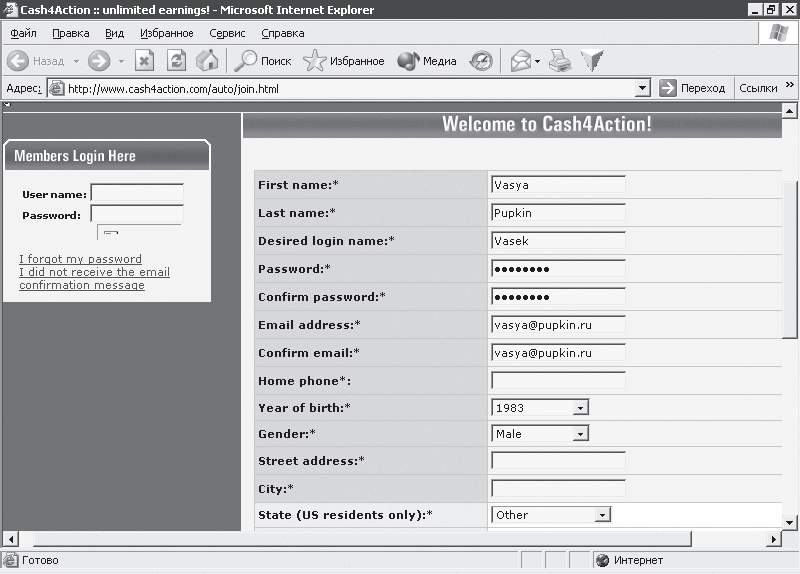The image size is (800, 574).
Task: Click the registration form Password field
Action: tap(558, 269)
